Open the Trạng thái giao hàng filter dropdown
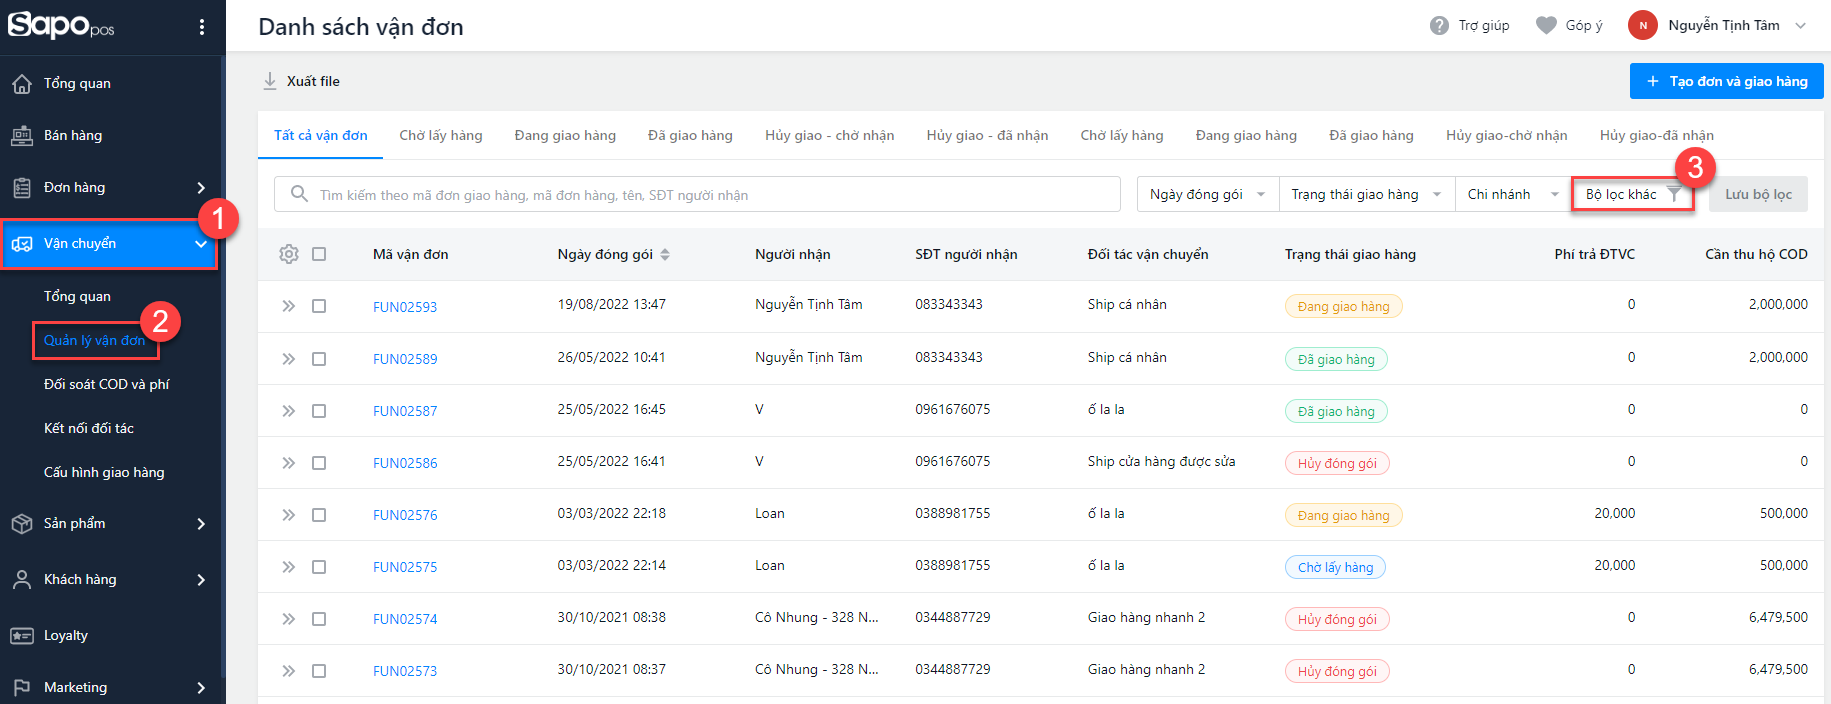Image resolution: width=1831 pixels, height=704 pixels. coord(1365,194)
